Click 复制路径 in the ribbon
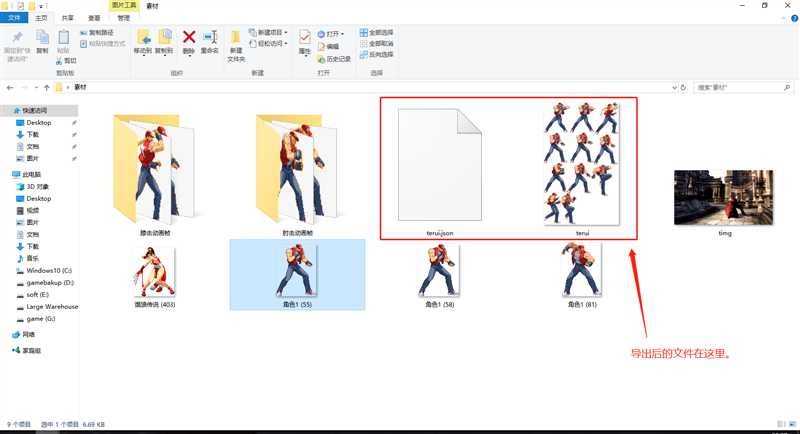Viewport: 800px width, 434px height. (x=96, y=33)
